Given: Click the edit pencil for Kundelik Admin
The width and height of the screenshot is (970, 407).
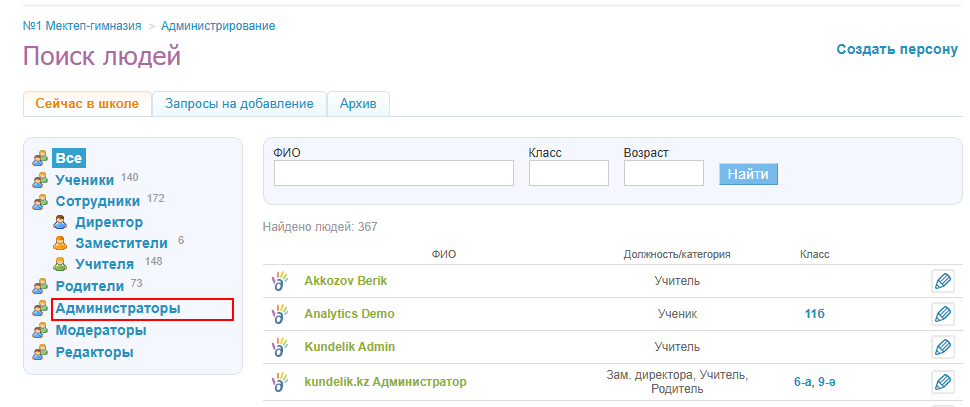Looking at the screenshot, I should (x=942, y=347).
